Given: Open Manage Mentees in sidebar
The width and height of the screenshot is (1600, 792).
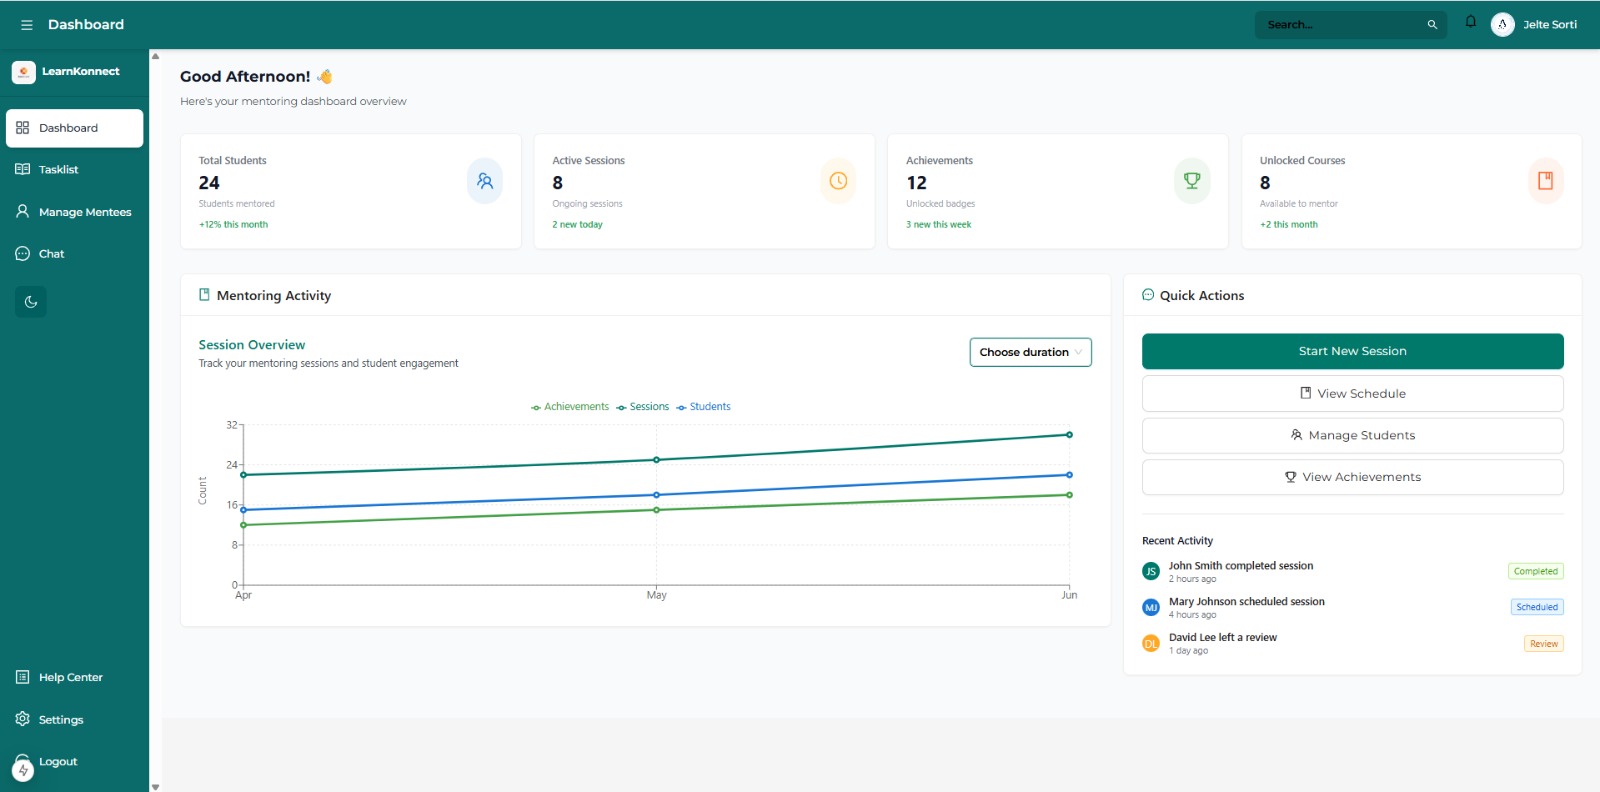Looking at the screenshot, I should 74,212.
